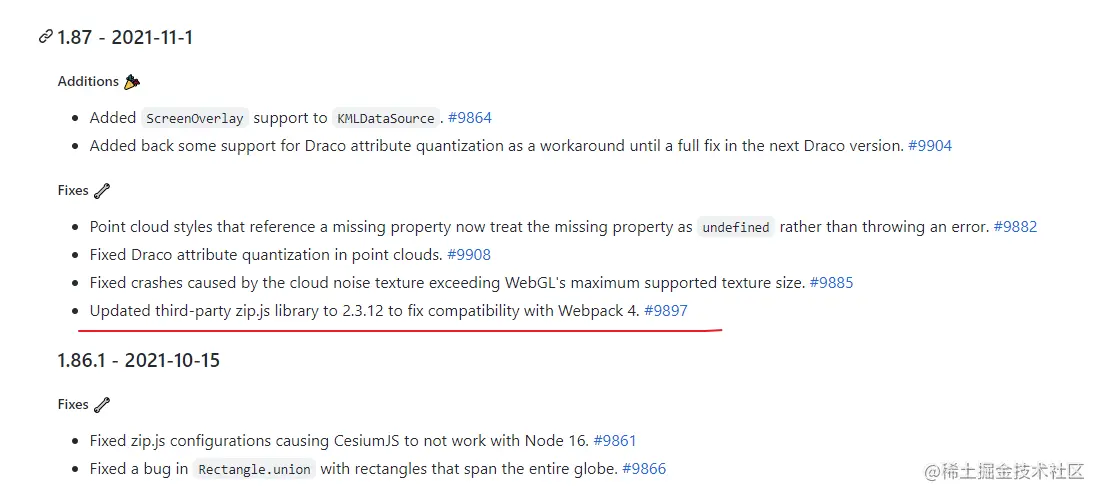Click the anchor link icon beside 1.87 heading
This screenshot has height=498, width=1101.
45,37
